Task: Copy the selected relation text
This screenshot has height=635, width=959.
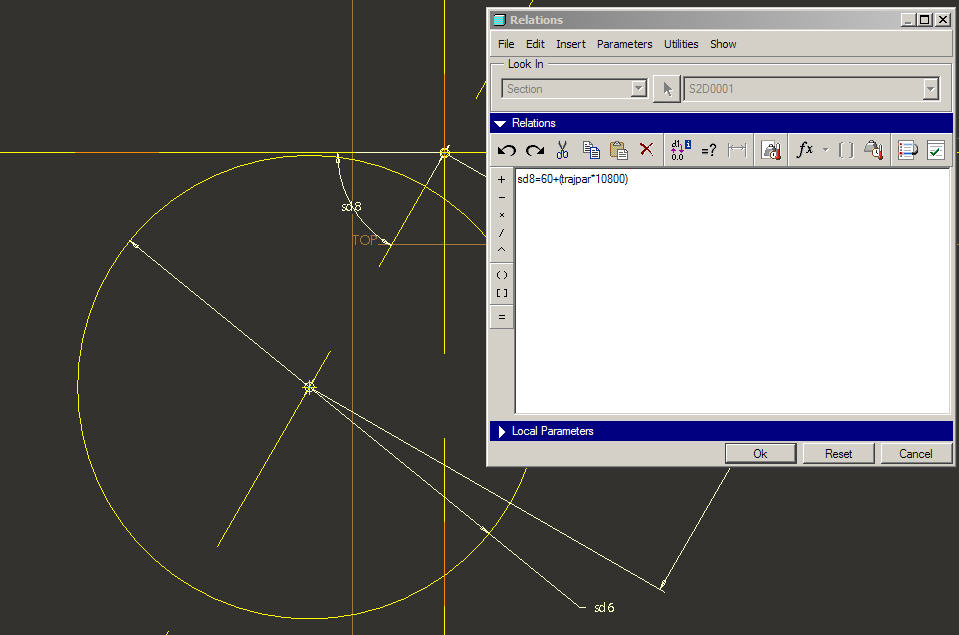Action: 591,150
